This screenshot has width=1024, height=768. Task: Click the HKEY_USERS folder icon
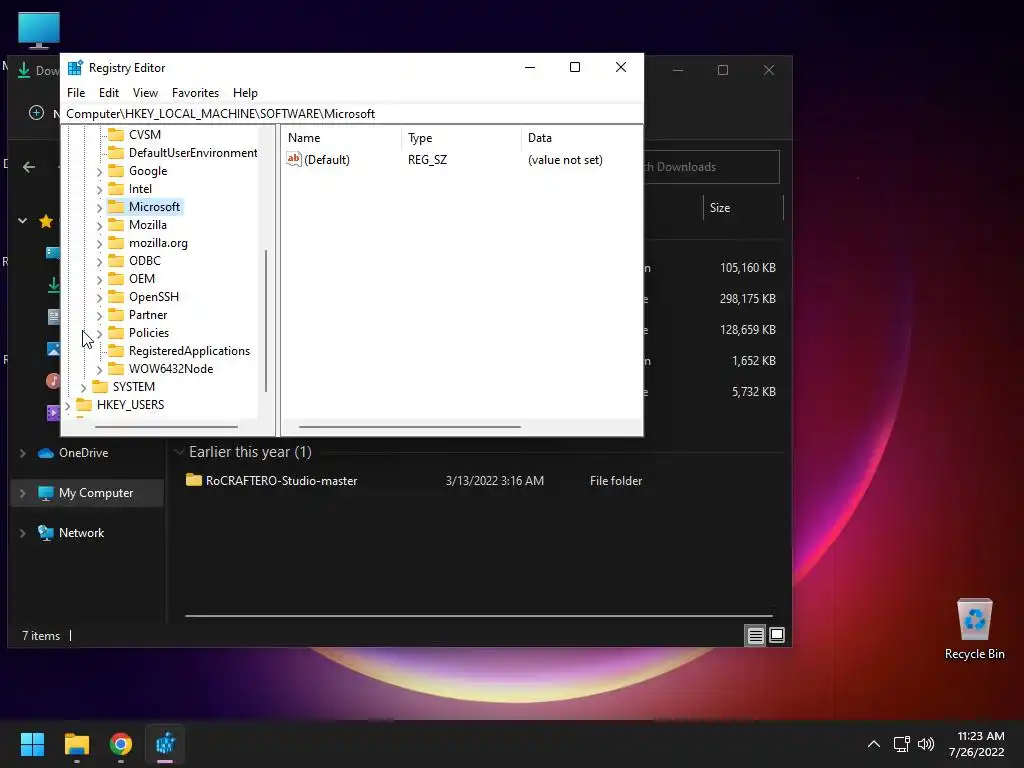click(x=84, y=405)
